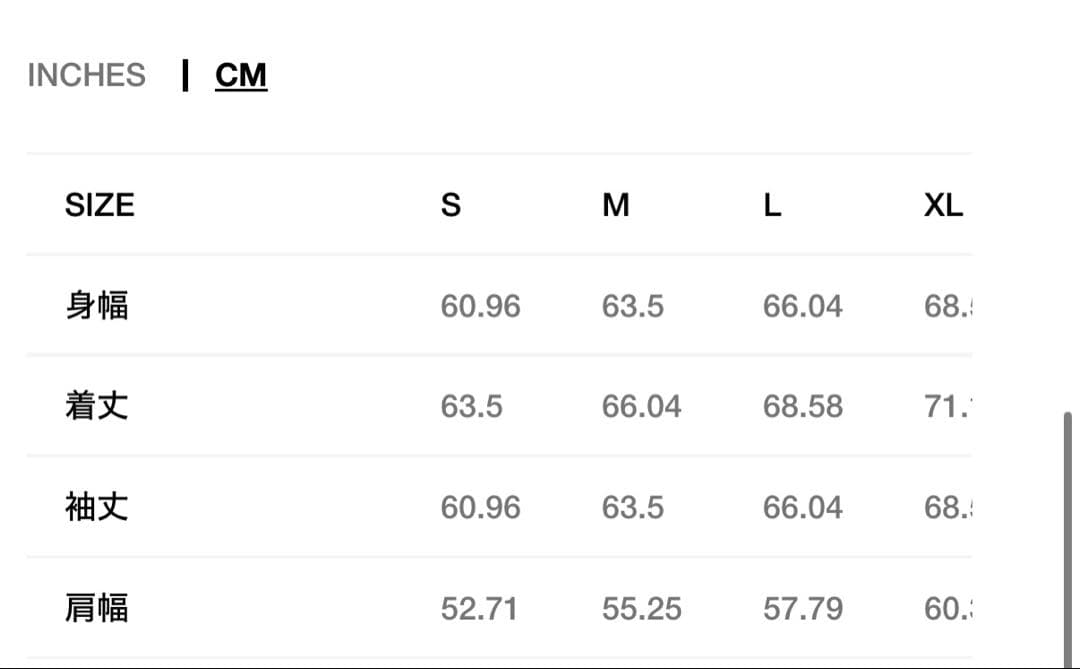Click the 身幅 row label
Screen dimensions: 1080x669
pos(97,305)
